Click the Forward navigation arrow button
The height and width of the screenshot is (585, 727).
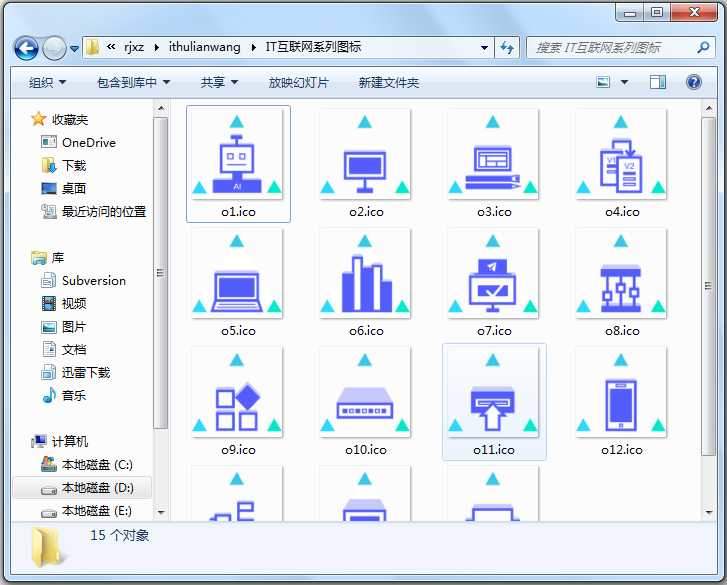[x=54, y=48]
